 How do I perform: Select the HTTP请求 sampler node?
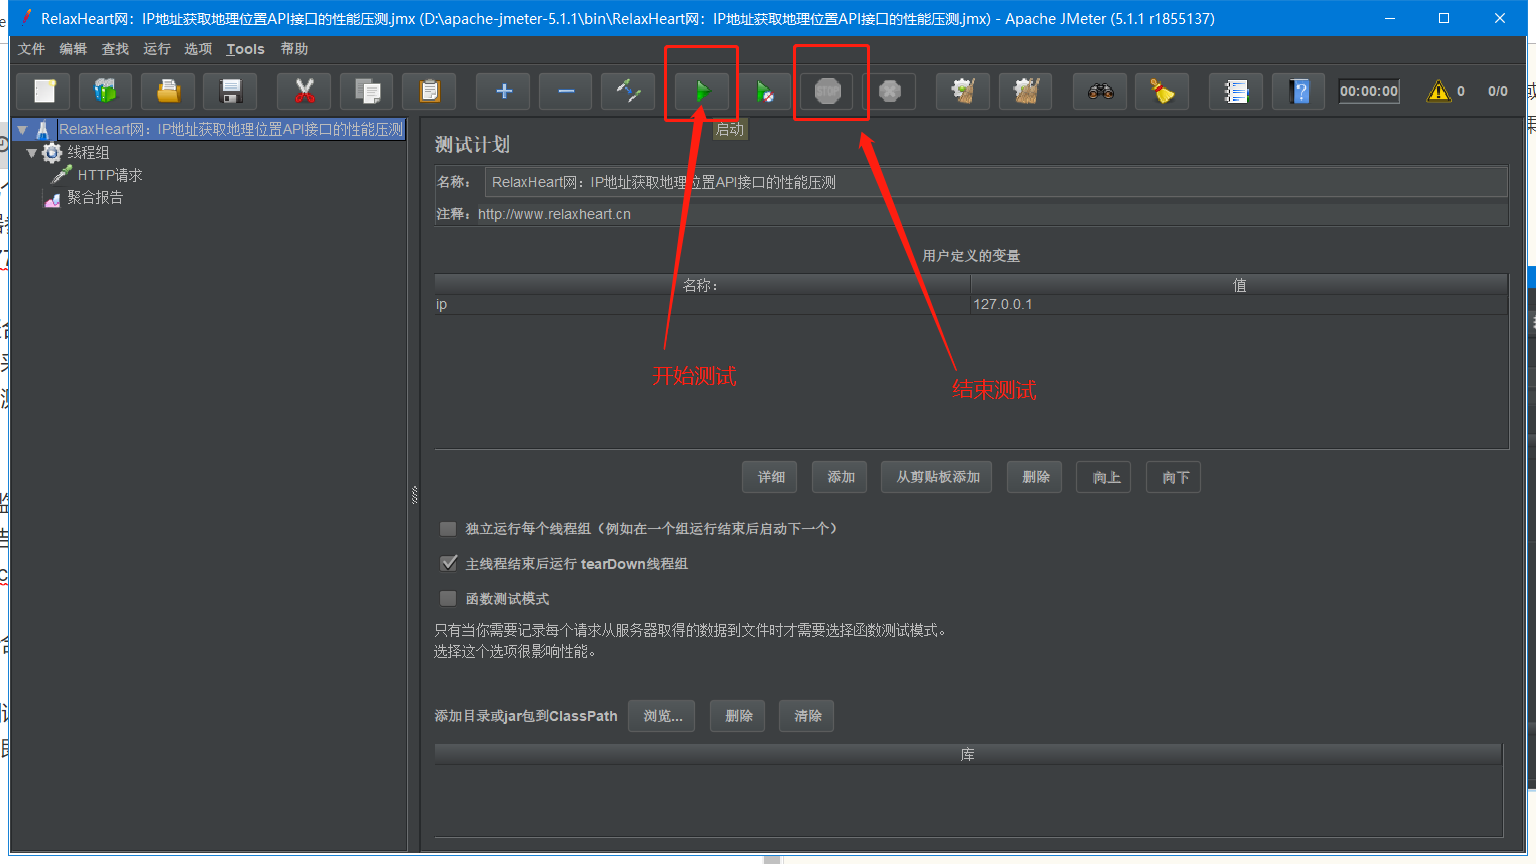pyautogui.click(x=110, y=175)
